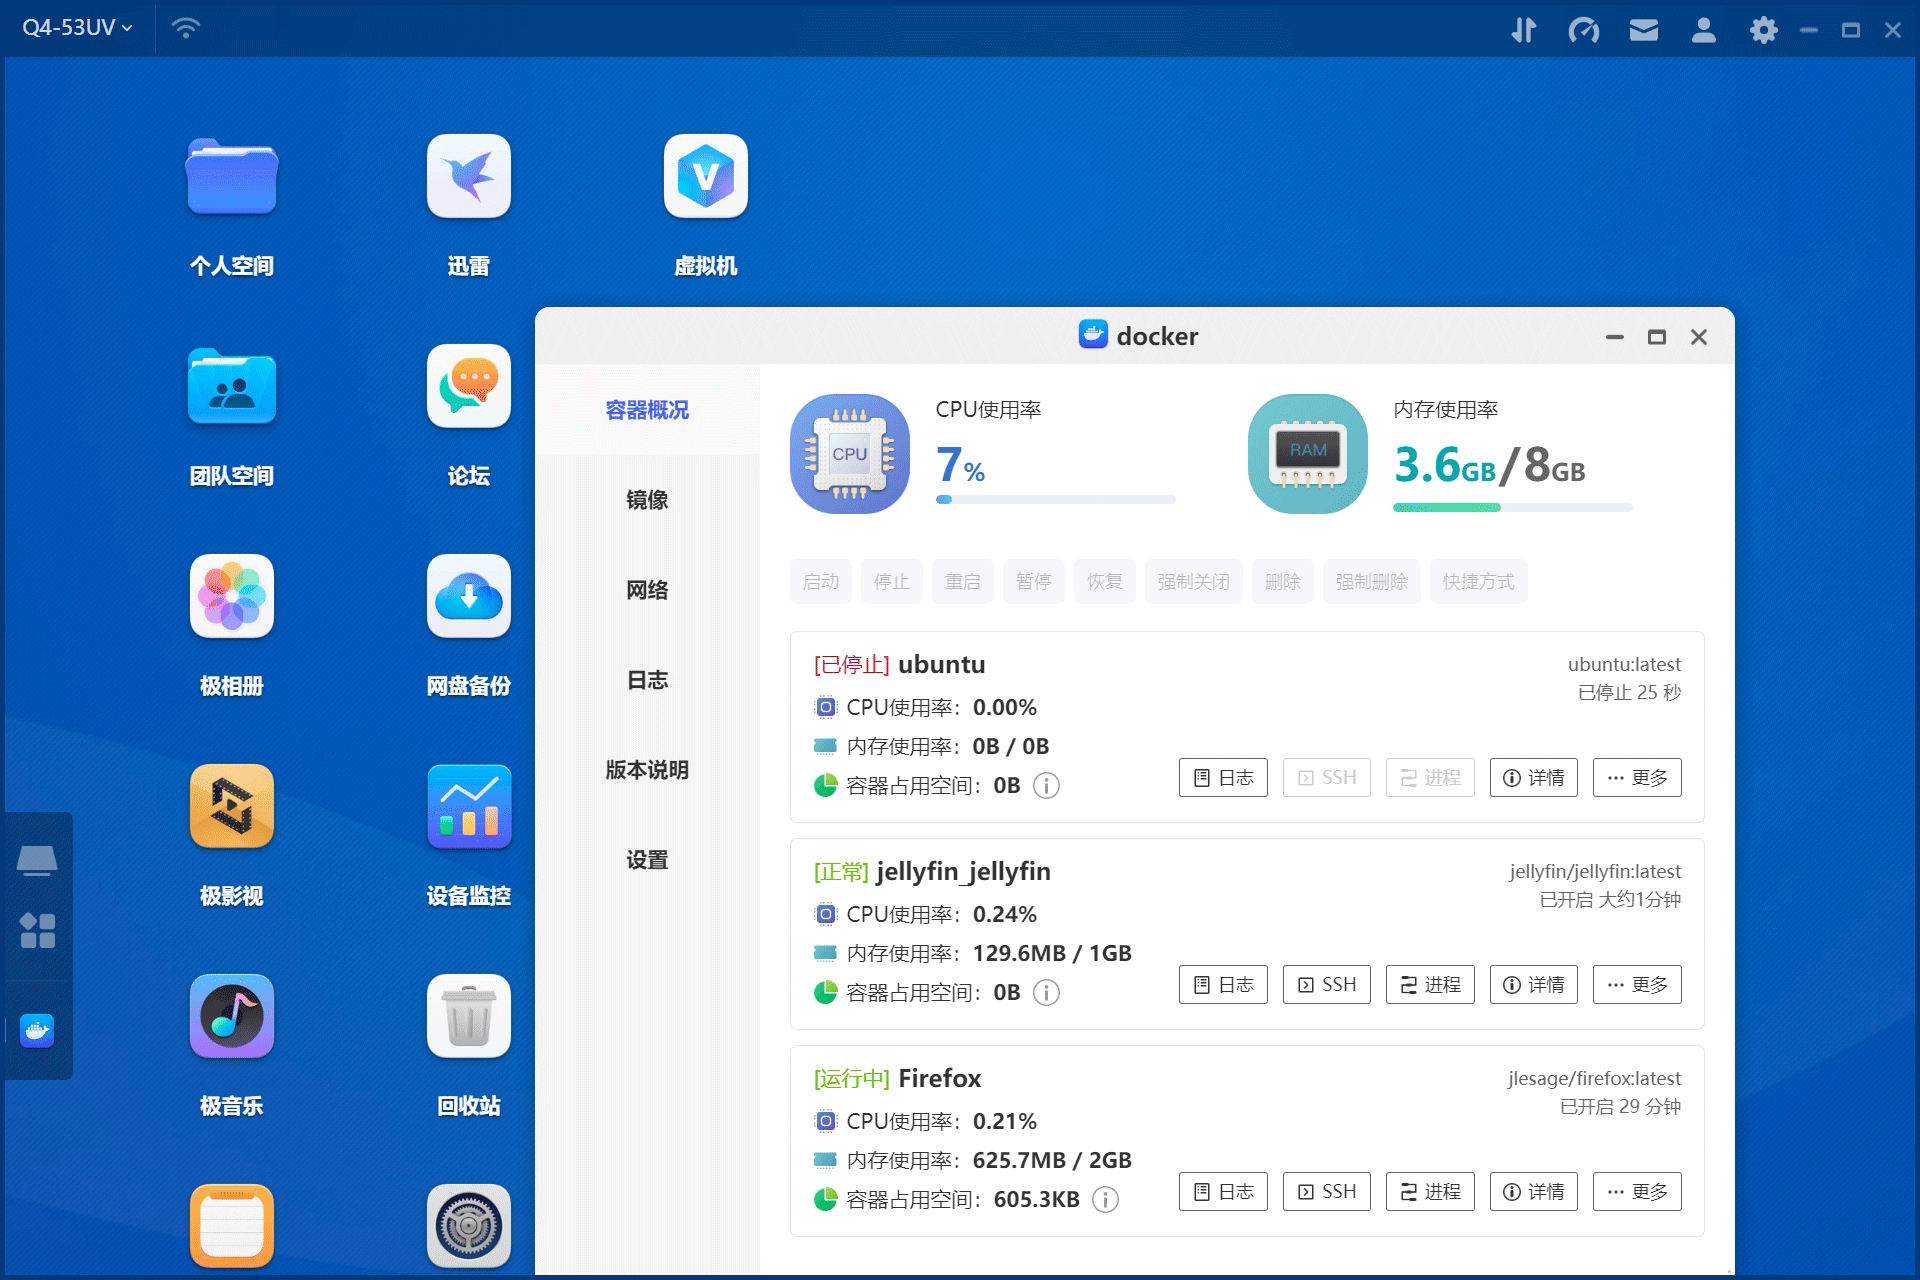Open the user account icon in top bar
The image size is (1920, 1280).
tap(1703, 30)
